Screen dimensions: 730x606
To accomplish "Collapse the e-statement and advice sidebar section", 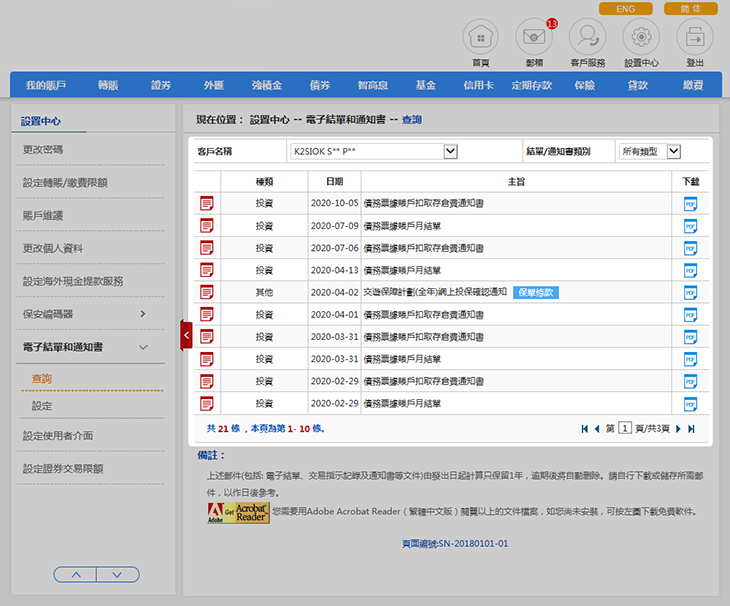I will coord(143,347).
